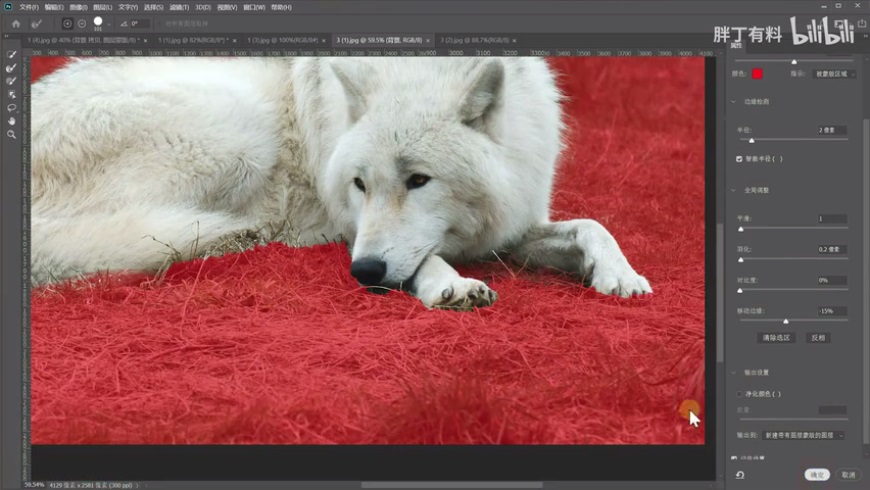Image resolution: width=870 pixels, height=490 pixels.
Task: Select the Zoom magnifier tool
Action: coord(12,133)
